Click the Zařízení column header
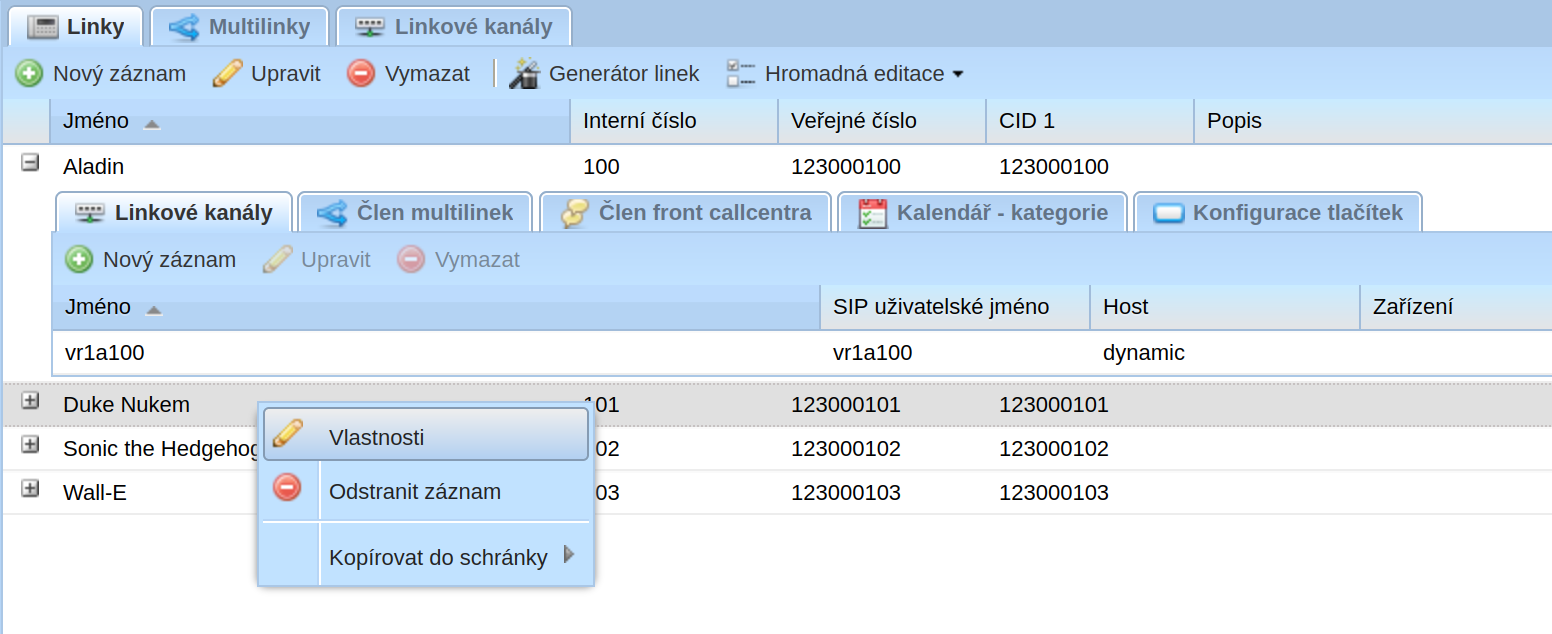The width and height of the screenshot is (1552, 634). click(1456, 307)
